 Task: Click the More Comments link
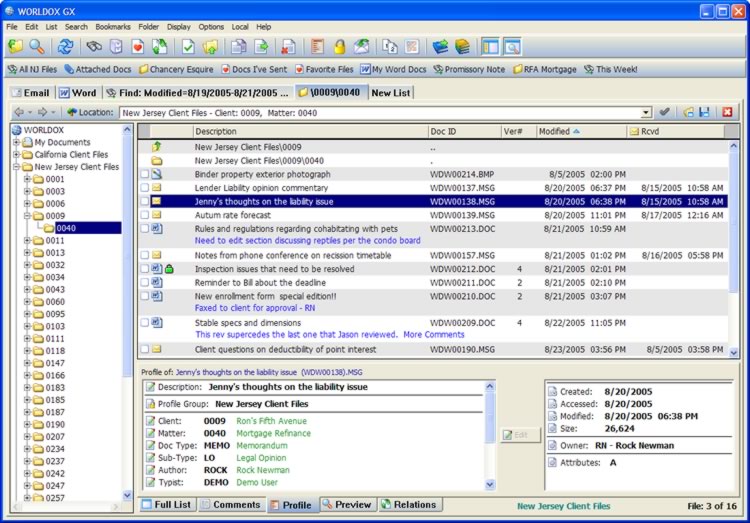pyautogui.click(x=433, y=334)
